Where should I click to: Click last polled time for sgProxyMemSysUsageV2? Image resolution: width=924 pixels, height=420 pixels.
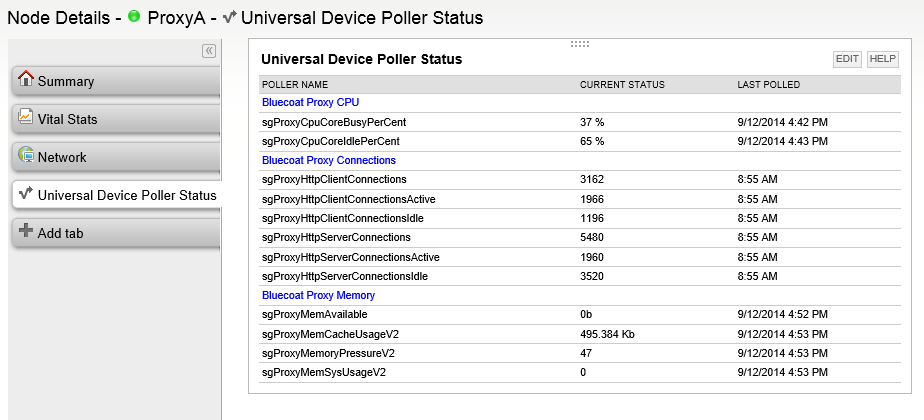pyautogui.click(x=783, y=372)
